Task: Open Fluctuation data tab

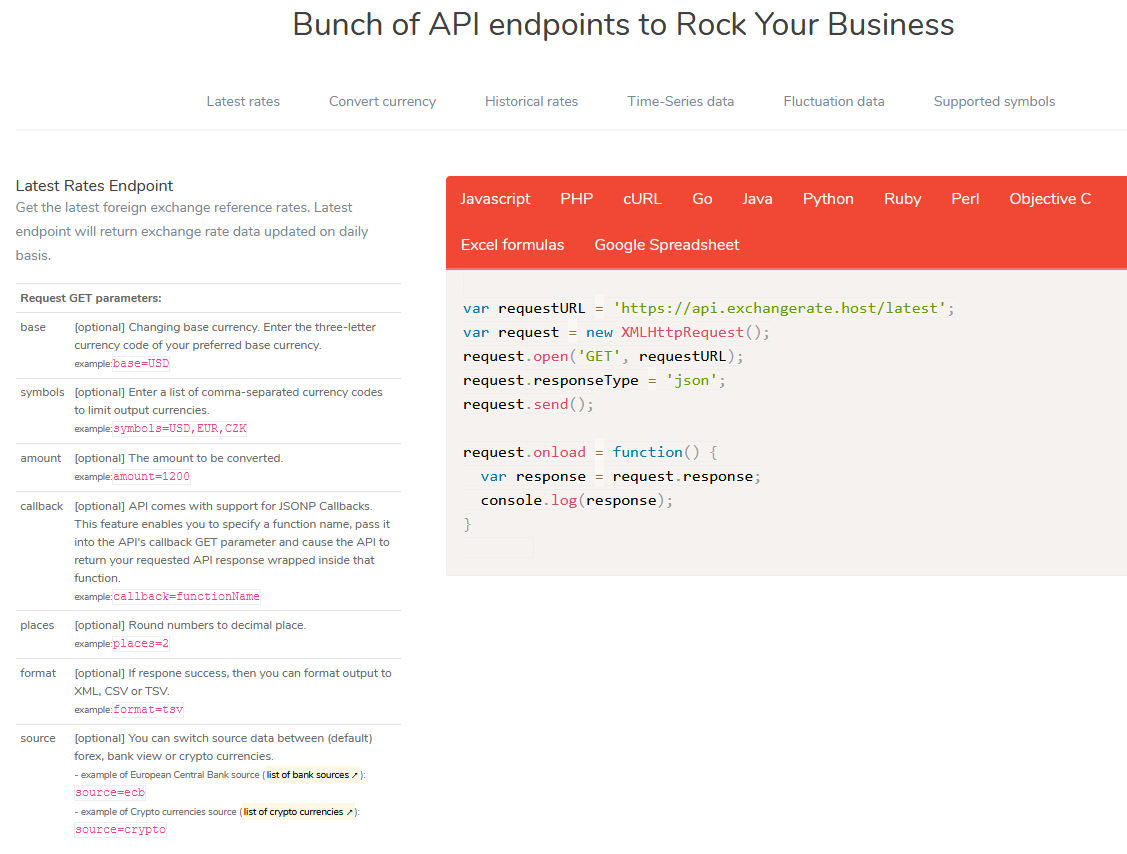Action: pyautogui.click(x=834, y=101)
